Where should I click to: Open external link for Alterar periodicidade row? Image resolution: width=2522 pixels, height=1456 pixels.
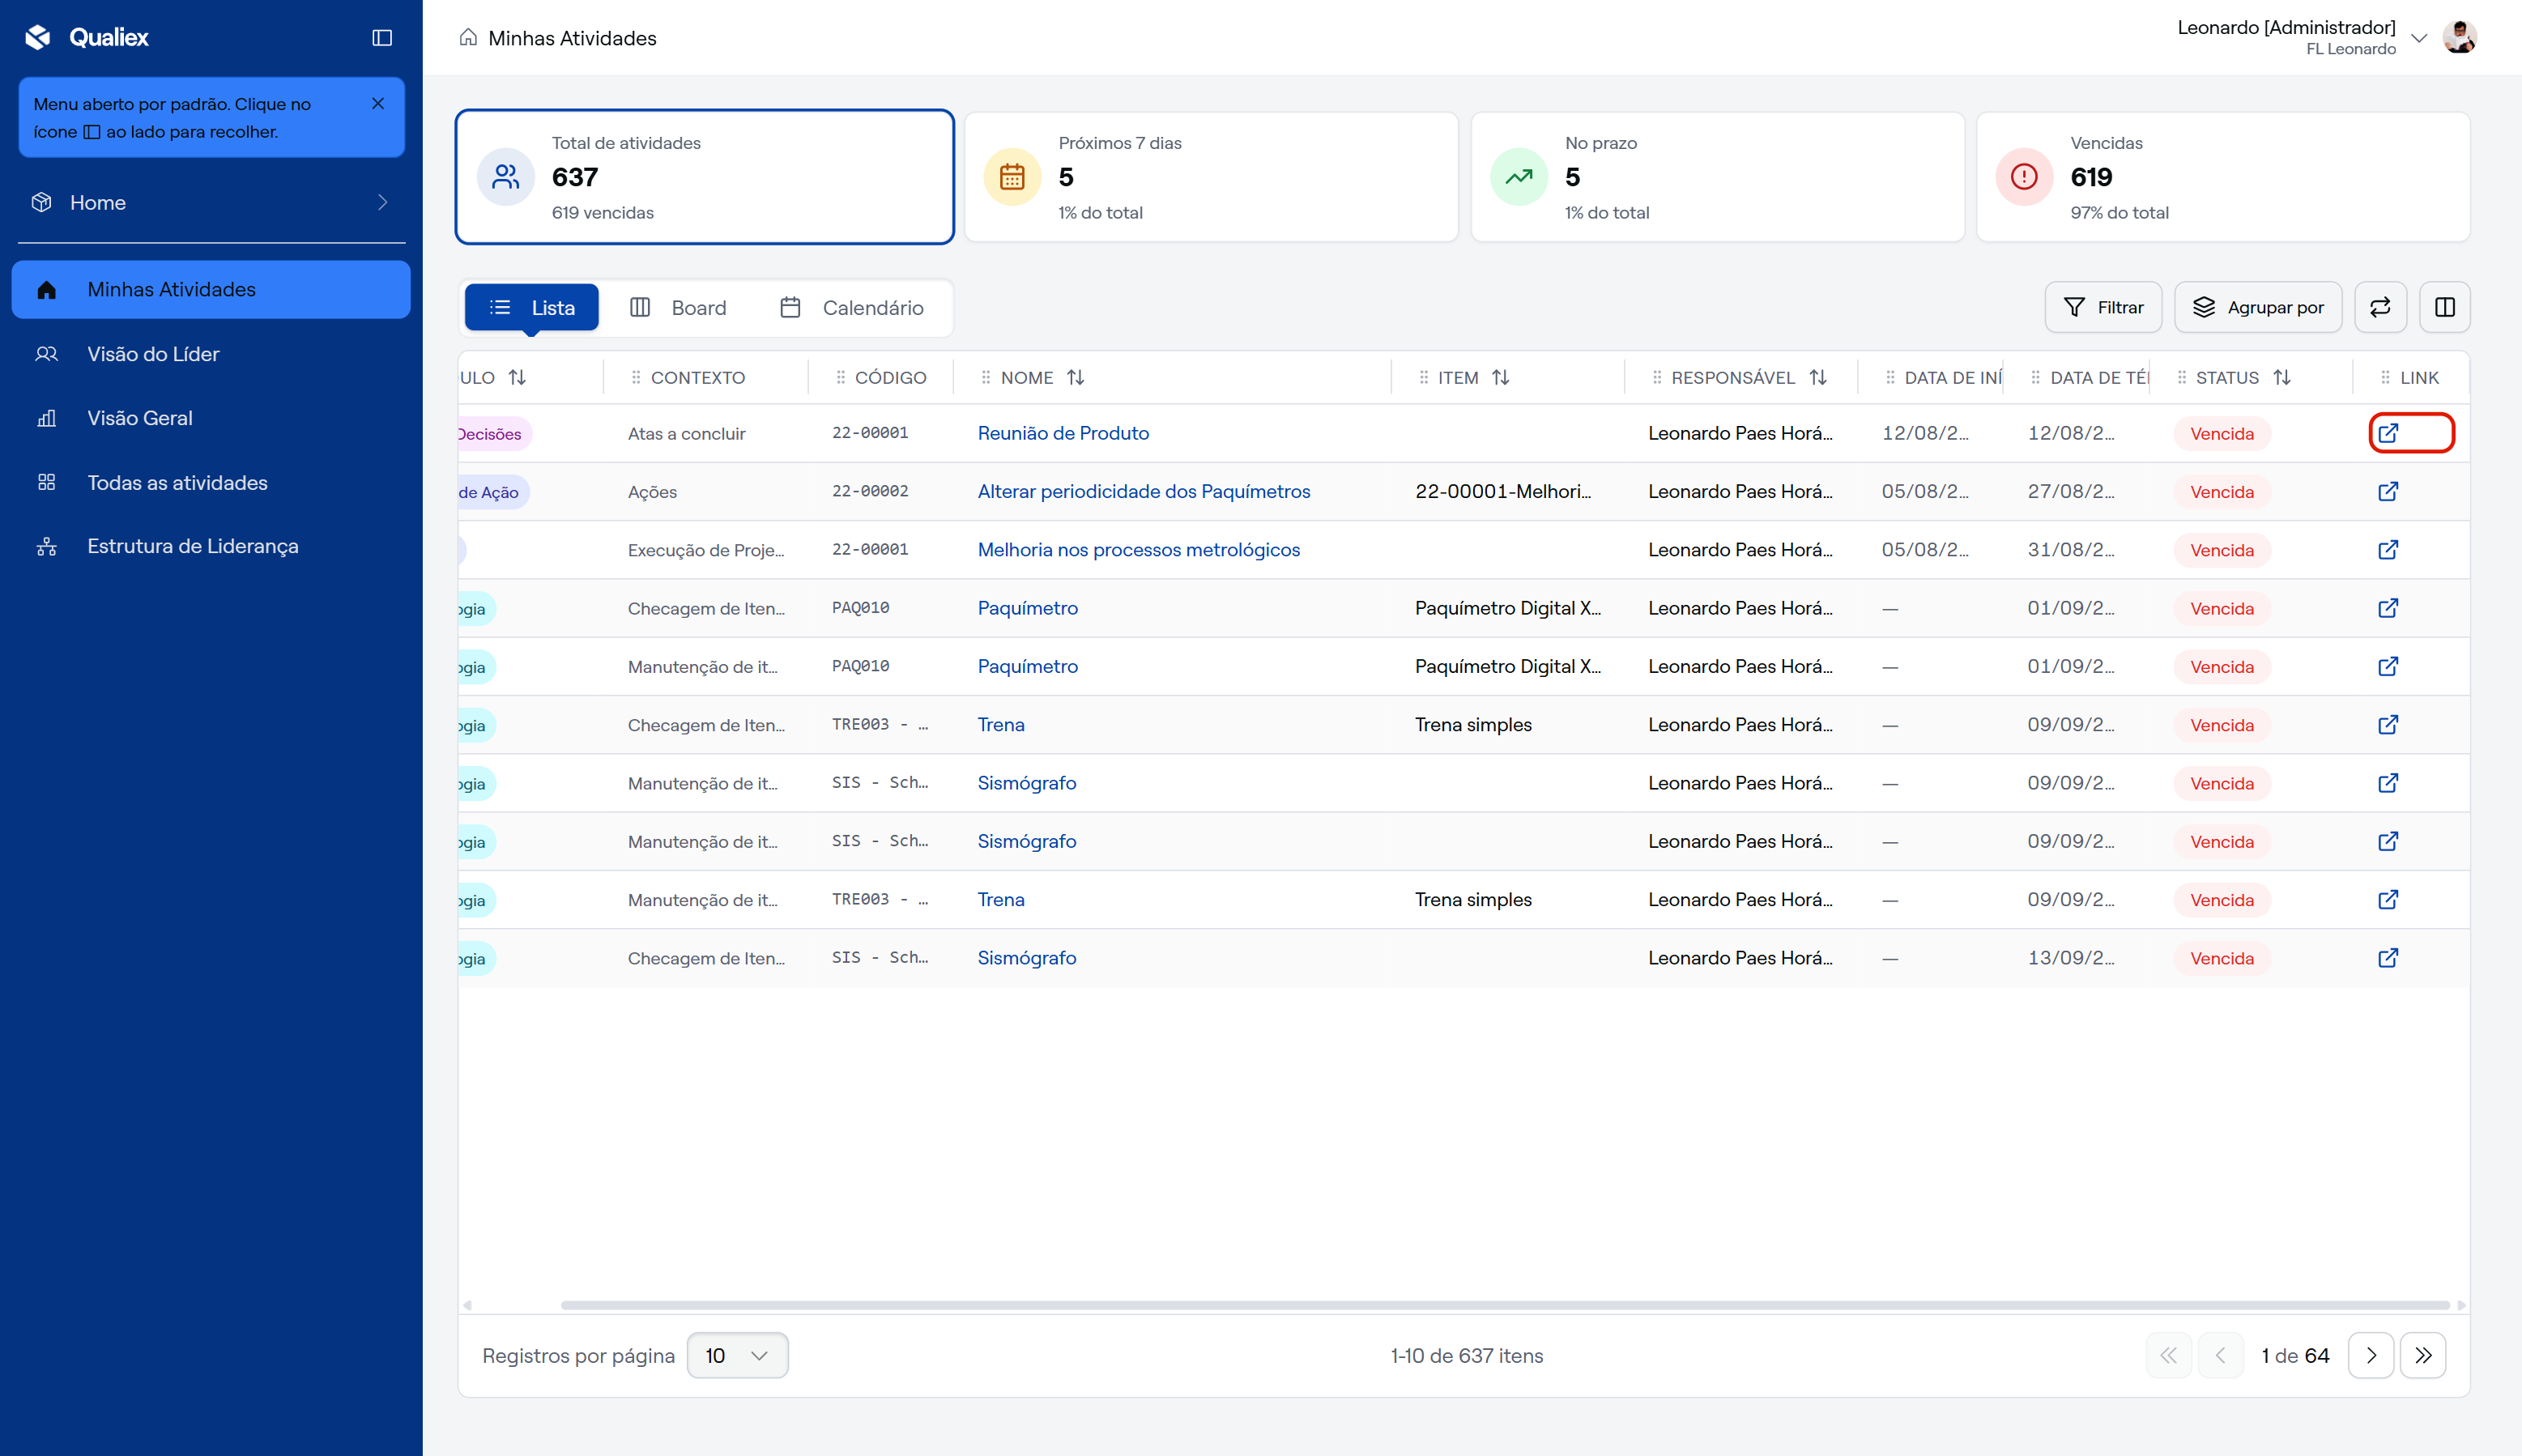(x=2388, y=491)
